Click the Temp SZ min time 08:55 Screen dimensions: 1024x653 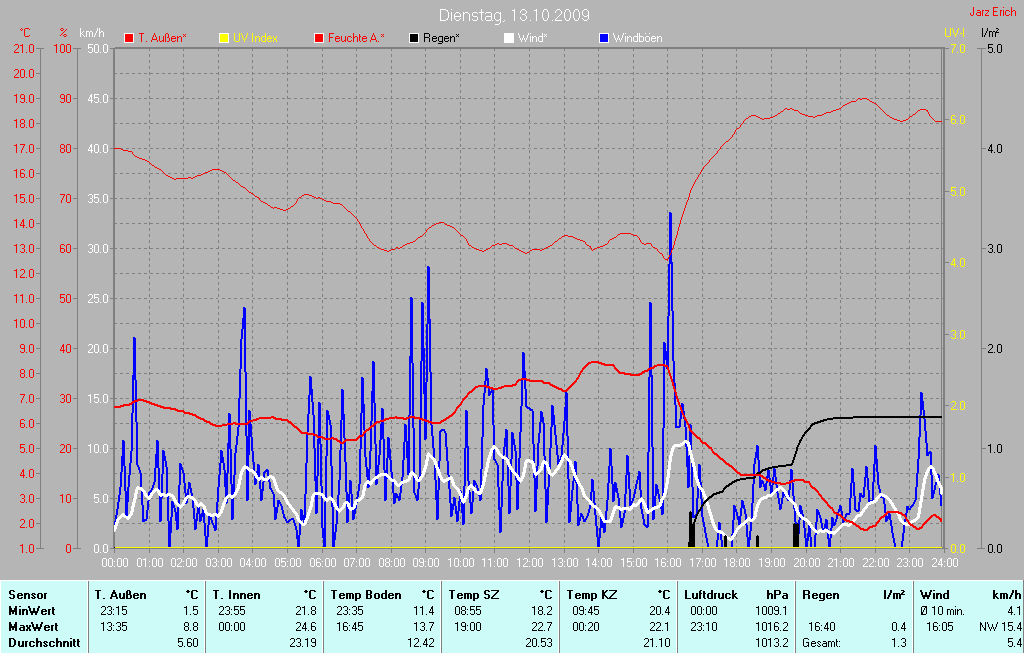[x=468, y=611]
